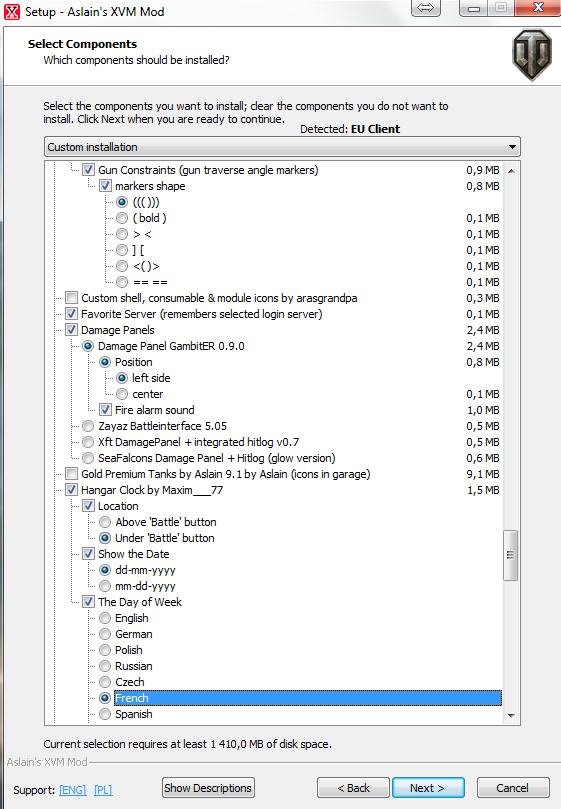This screenshot has height=809, width=561.
Task: Select the == == marker shape
Action: [122, 282]
